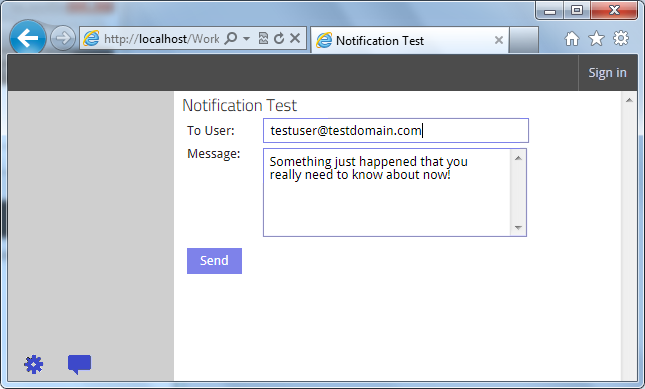The height and width of the screenshot is (389, 645).
Task: Close the Notification Test tab
Action: coord(499,40)
